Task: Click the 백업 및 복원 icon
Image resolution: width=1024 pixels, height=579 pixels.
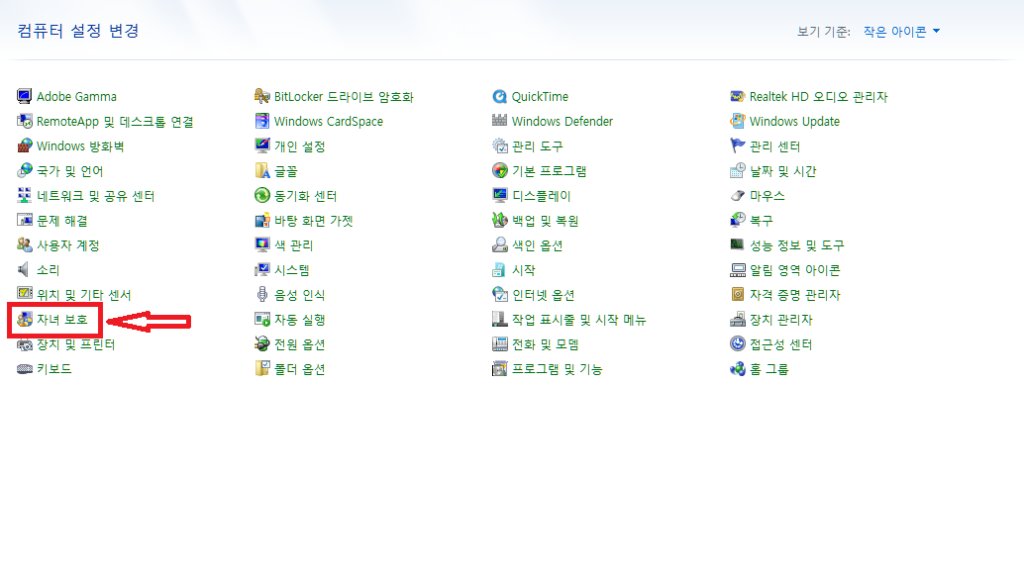Action: pyautogui.click(x=500, y=221)
